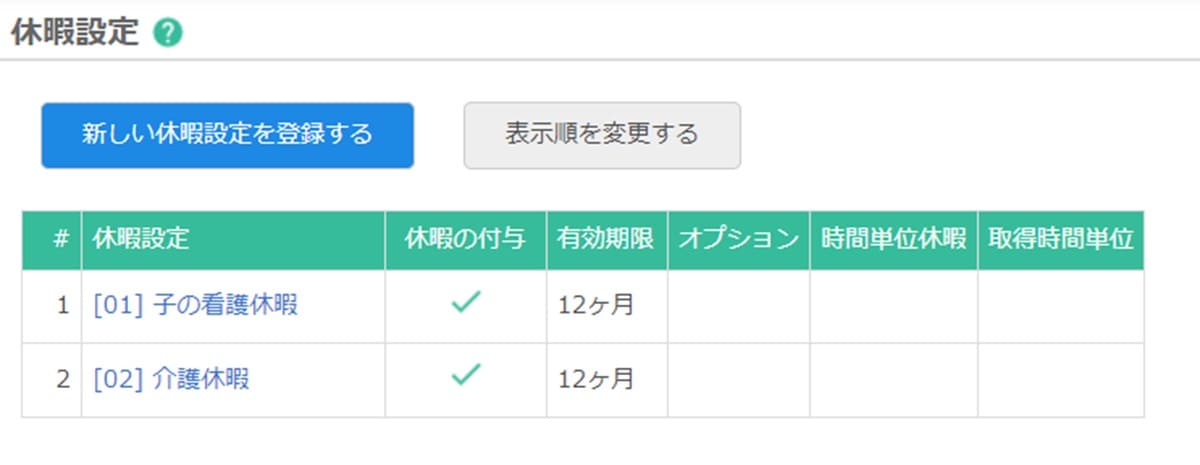
Task: Click checkmark icon in 子の看護休暇 row
Action: [466, 303]
